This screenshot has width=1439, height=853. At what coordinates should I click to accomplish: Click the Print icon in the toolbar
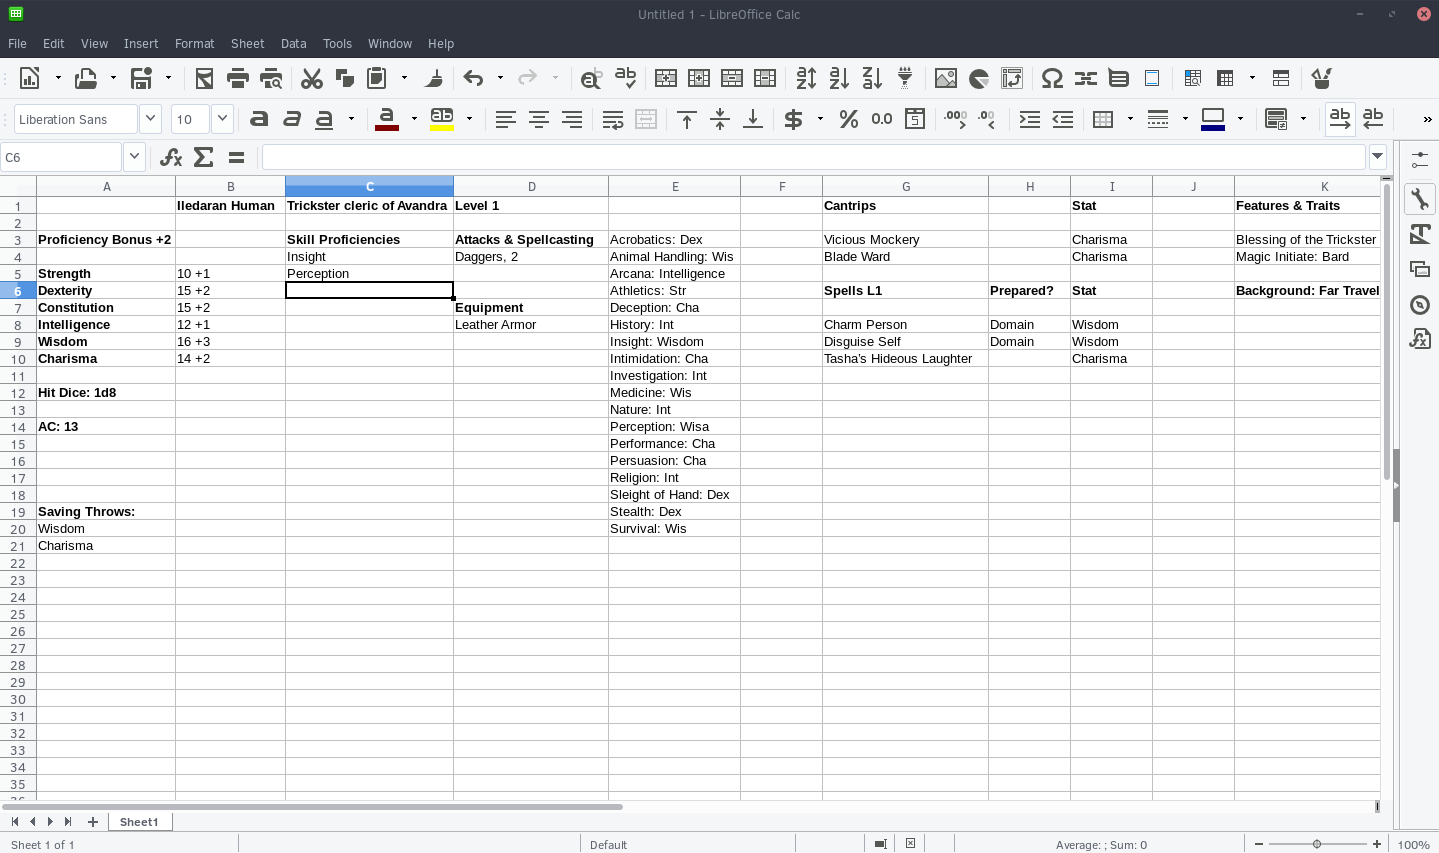click(x=238, y=78)
